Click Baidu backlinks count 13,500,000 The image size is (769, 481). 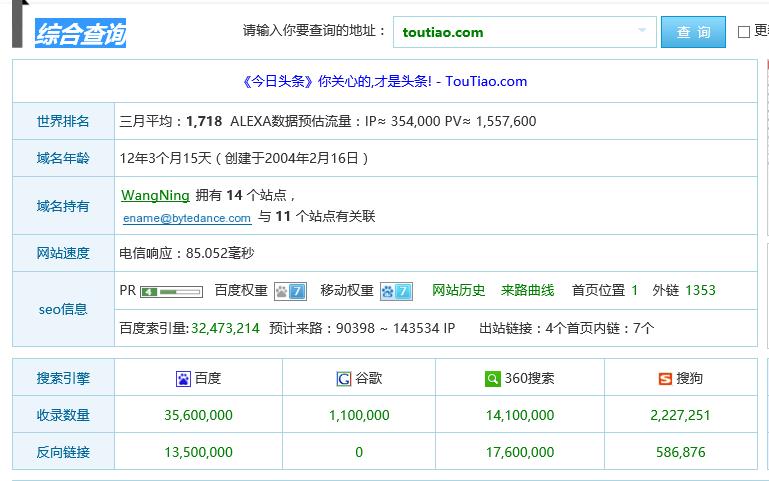click(x=199, y=452)
